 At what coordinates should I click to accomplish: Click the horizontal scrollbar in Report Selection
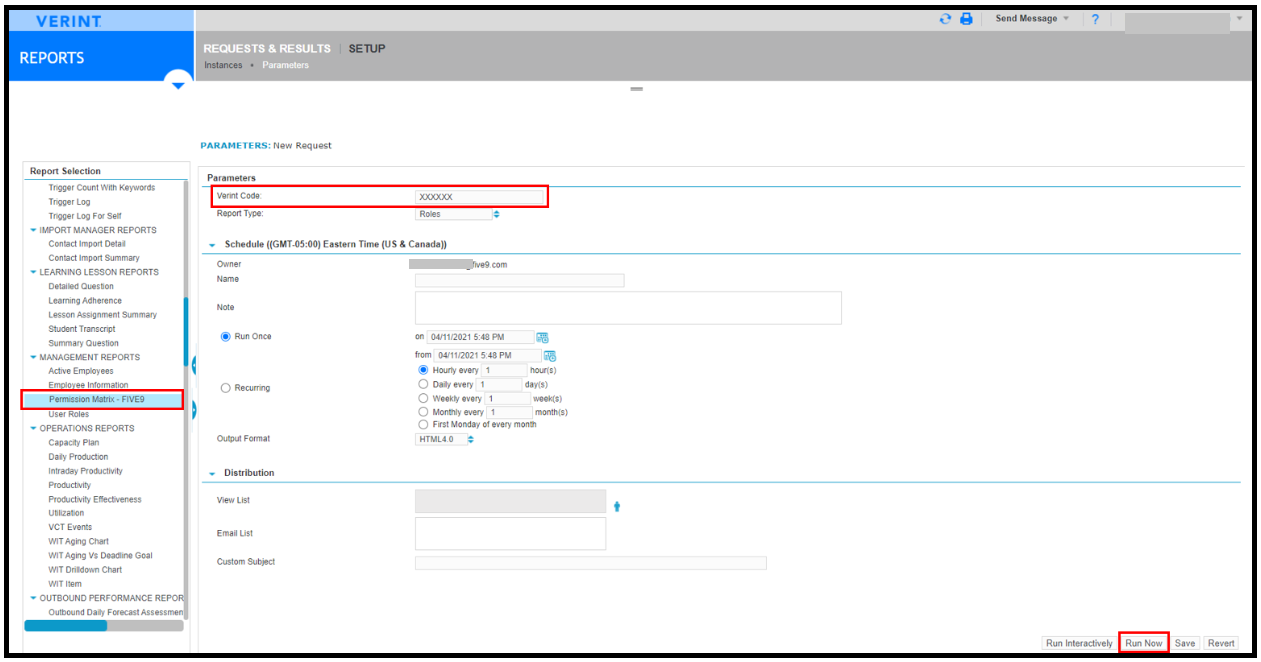(65, 626)
